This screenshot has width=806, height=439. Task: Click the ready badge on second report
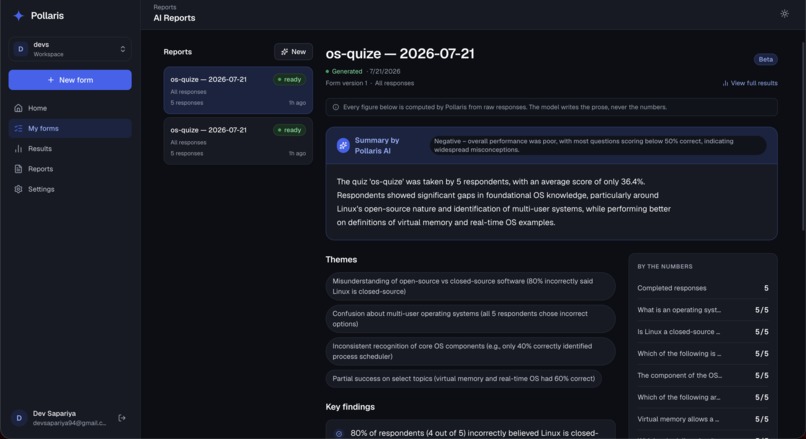289,130
